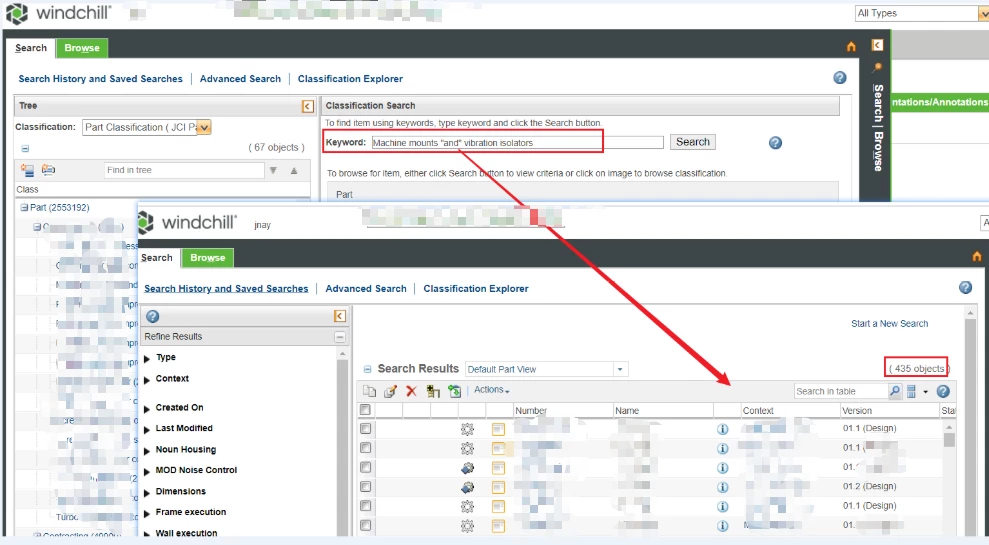Tick the checkbox of the fifth result row
This screenshot has width=989, height=545.
click(x=365, y=506)
